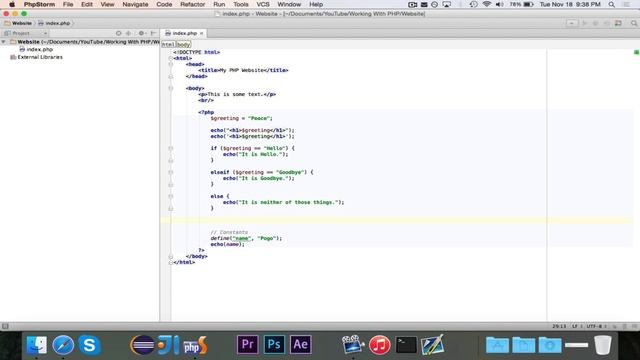Viewport: 640px width, 360px height.
Task: Click the Website breadcrumb in navigation bar
Action: 18,23
